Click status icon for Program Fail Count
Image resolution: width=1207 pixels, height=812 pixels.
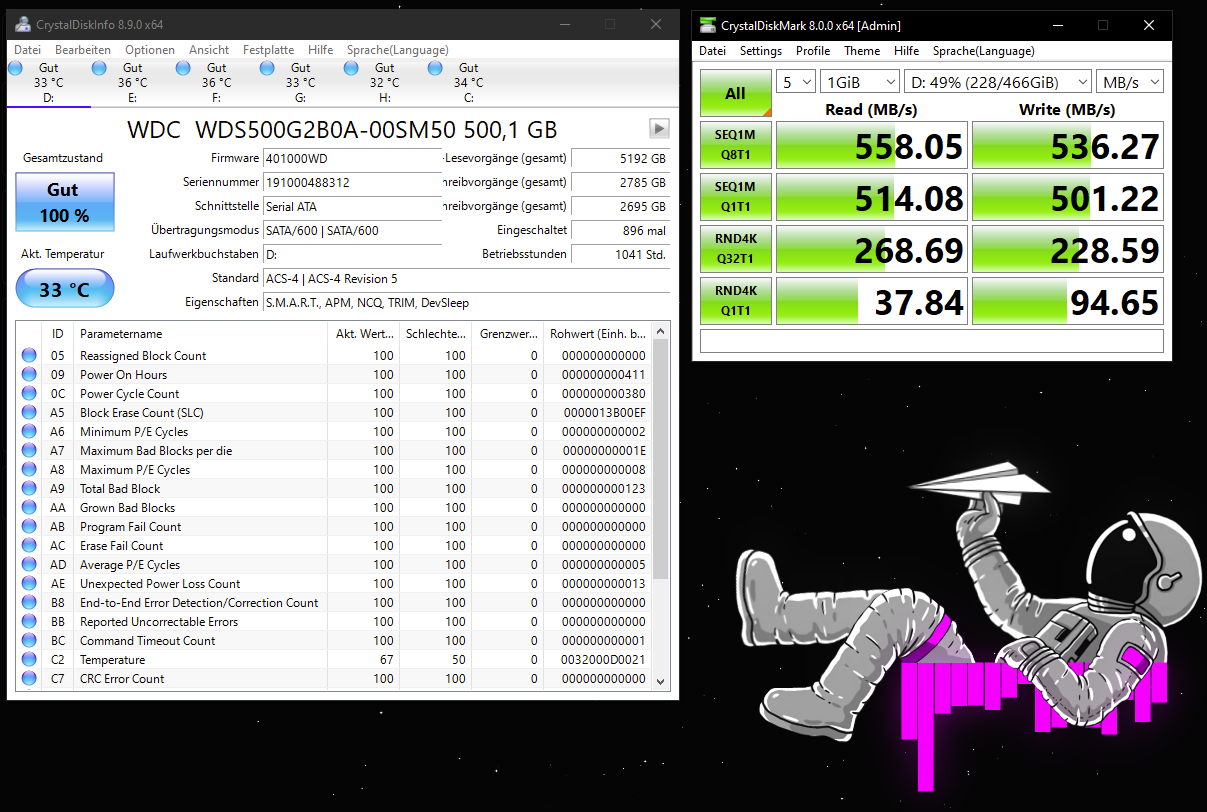pyautogui.click(x=29, y=527)
